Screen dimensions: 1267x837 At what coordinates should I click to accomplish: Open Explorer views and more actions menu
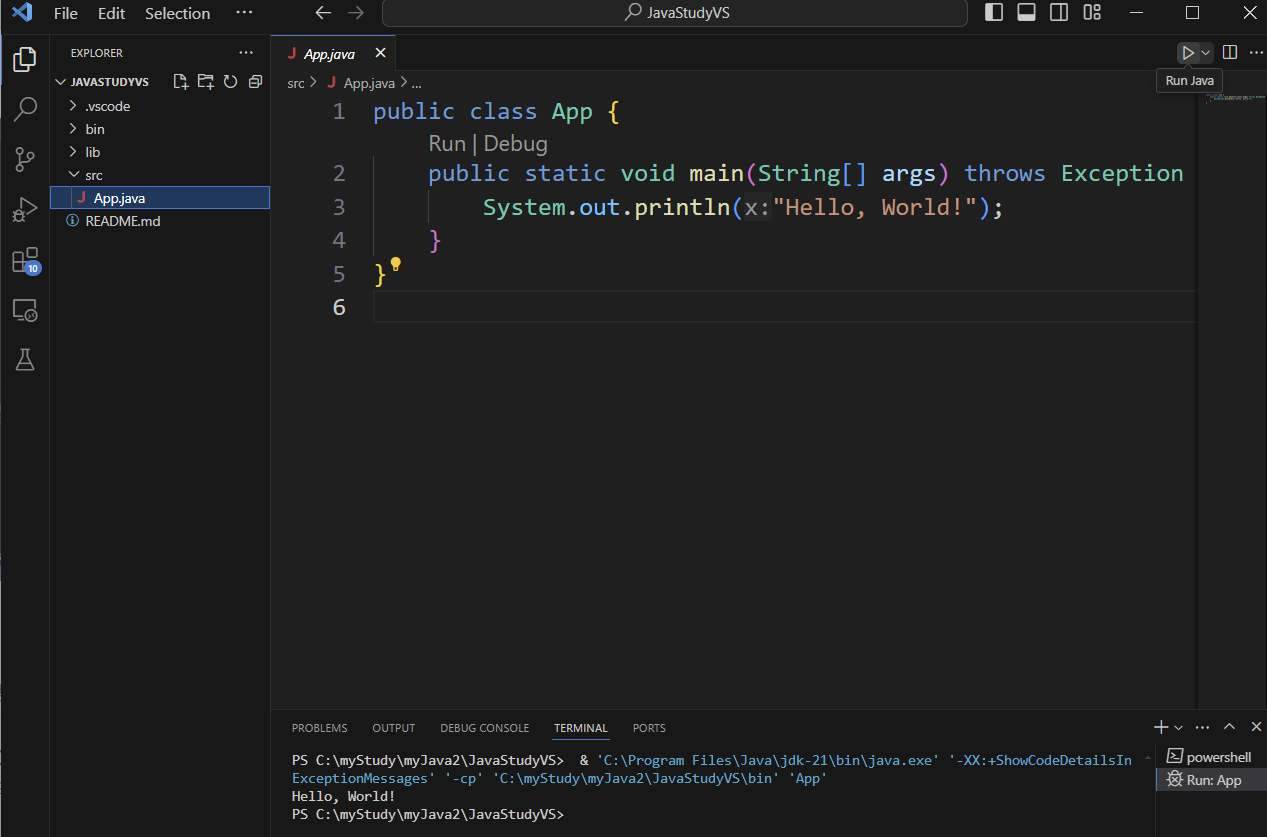[x=246, y=53]
